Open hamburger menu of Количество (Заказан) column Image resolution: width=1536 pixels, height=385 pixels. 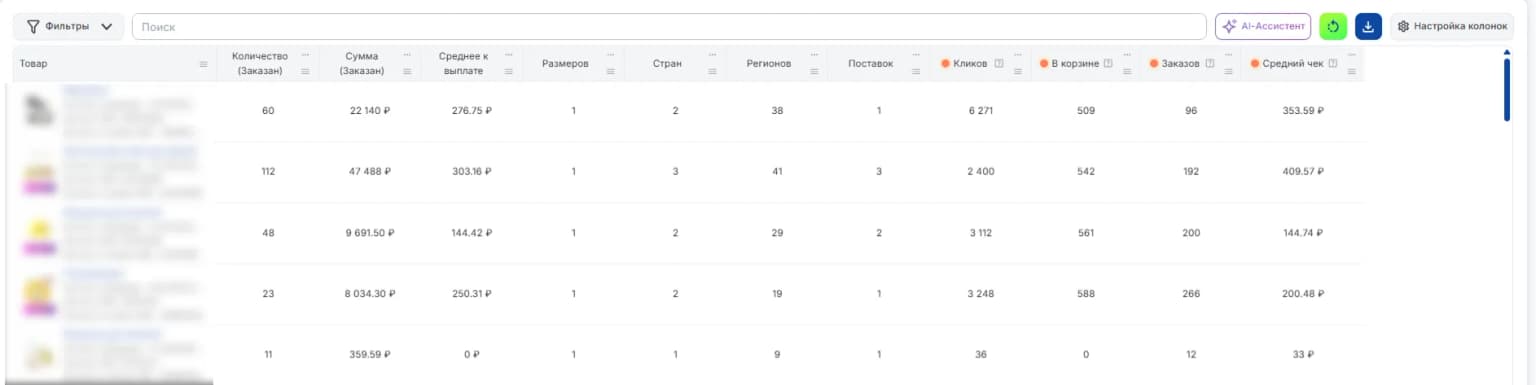pos(305,71)
